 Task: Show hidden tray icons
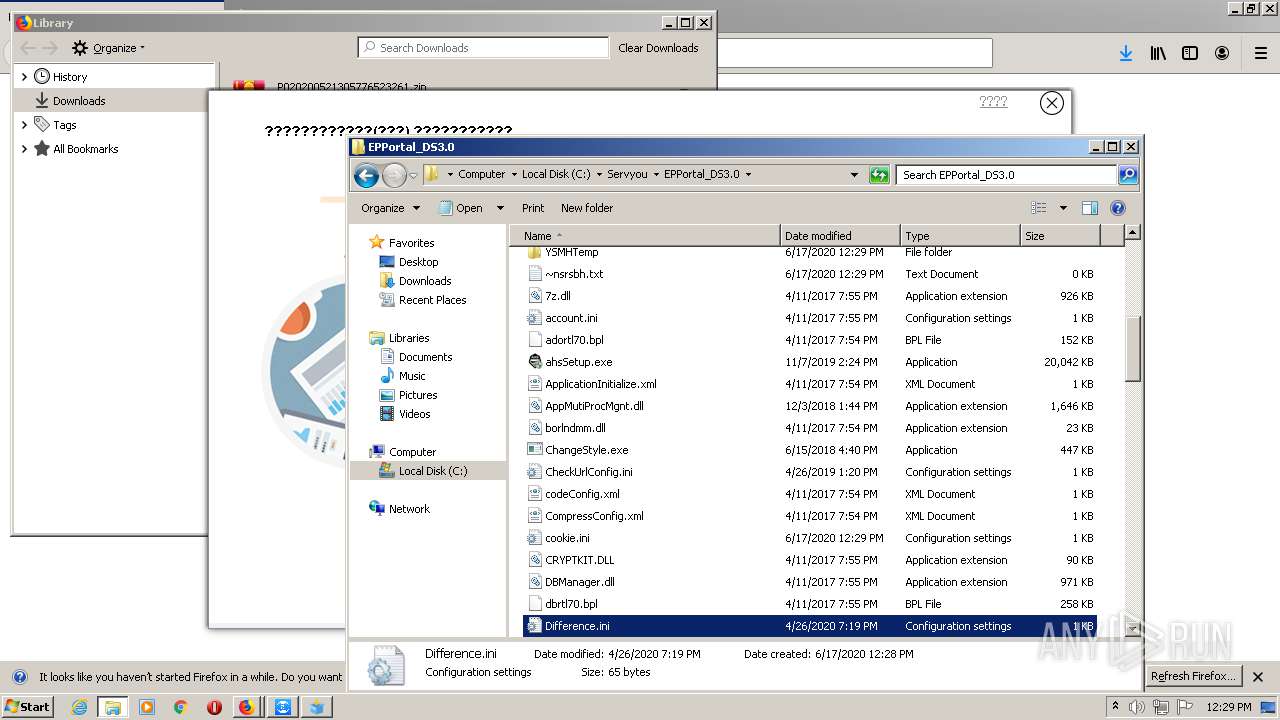click(x=1115, y=706)
